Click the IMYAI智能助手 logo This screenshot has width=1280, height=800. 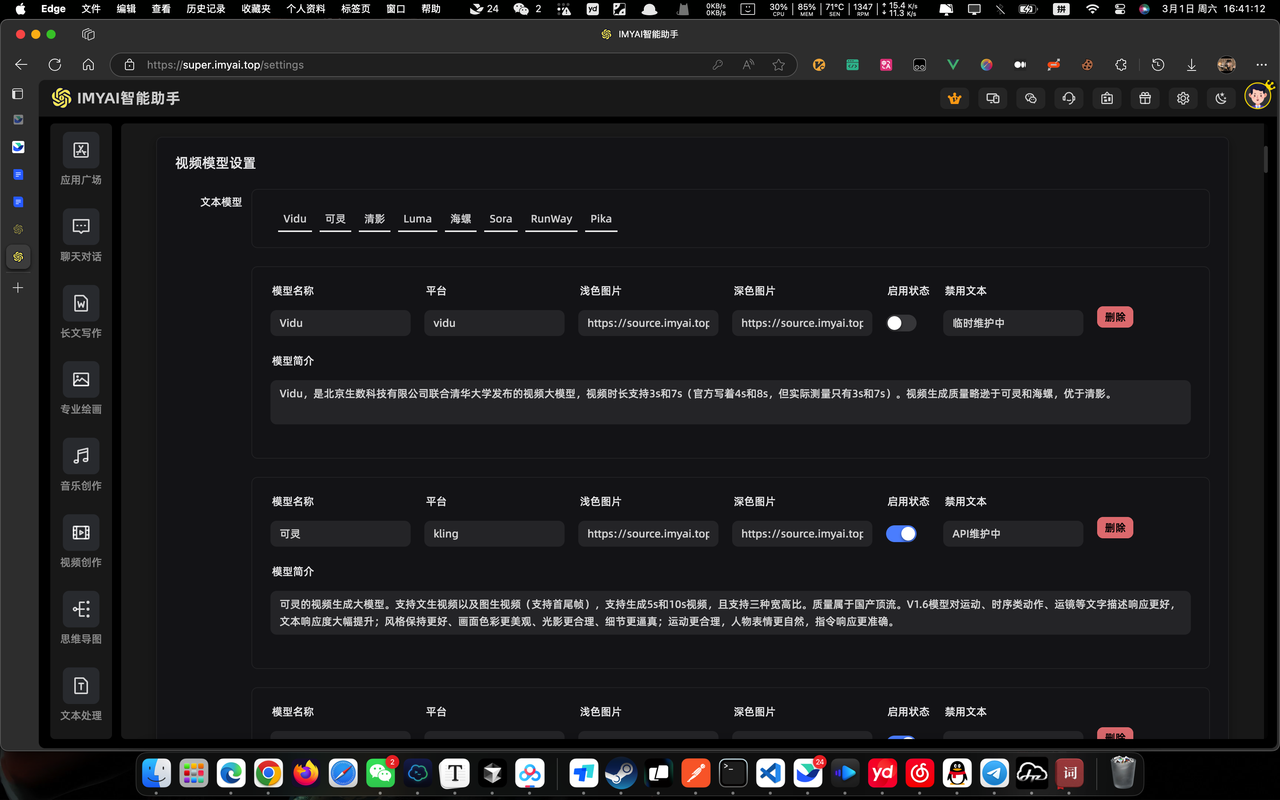(116, 98)
